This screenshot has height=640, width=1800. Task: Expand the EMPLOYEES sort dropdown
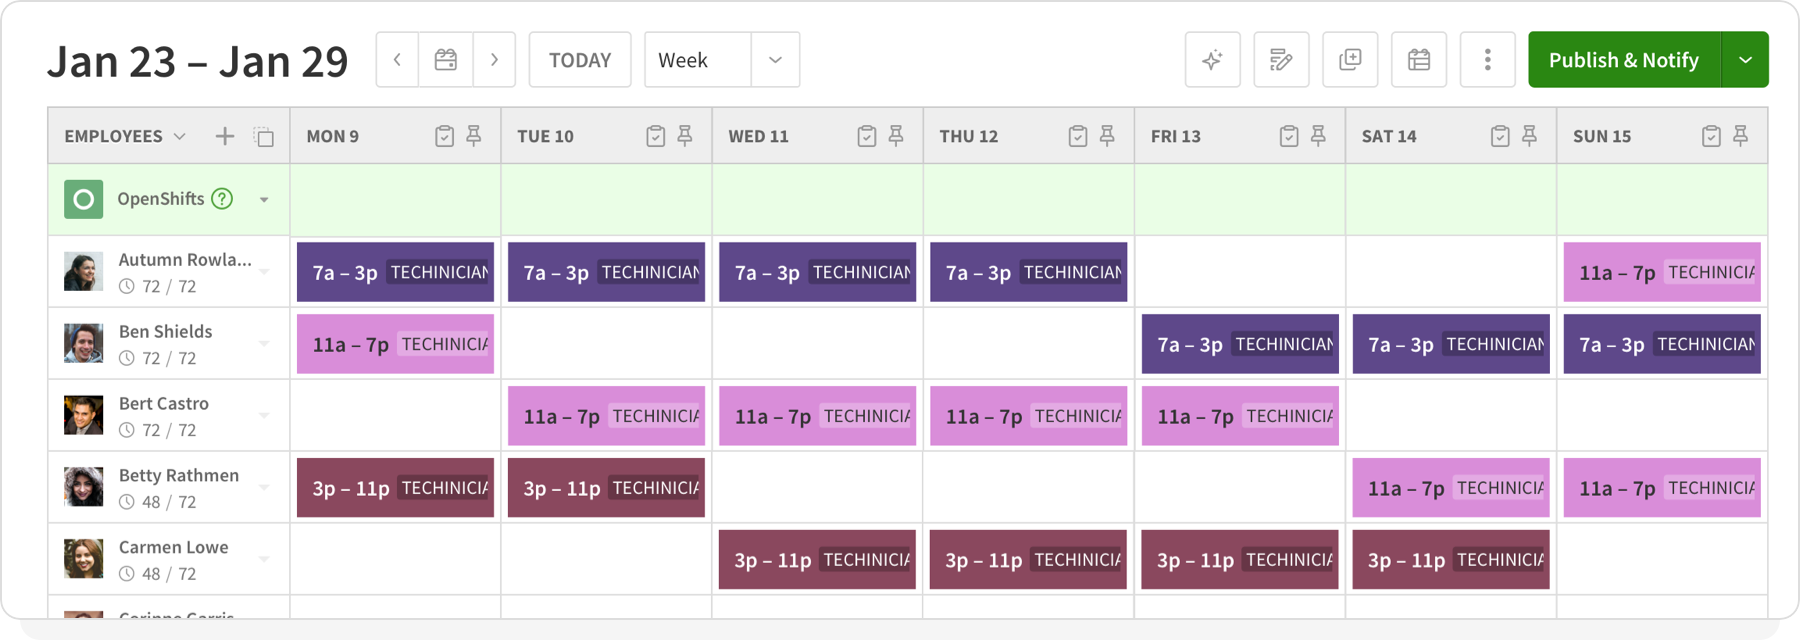coord(180,136)
